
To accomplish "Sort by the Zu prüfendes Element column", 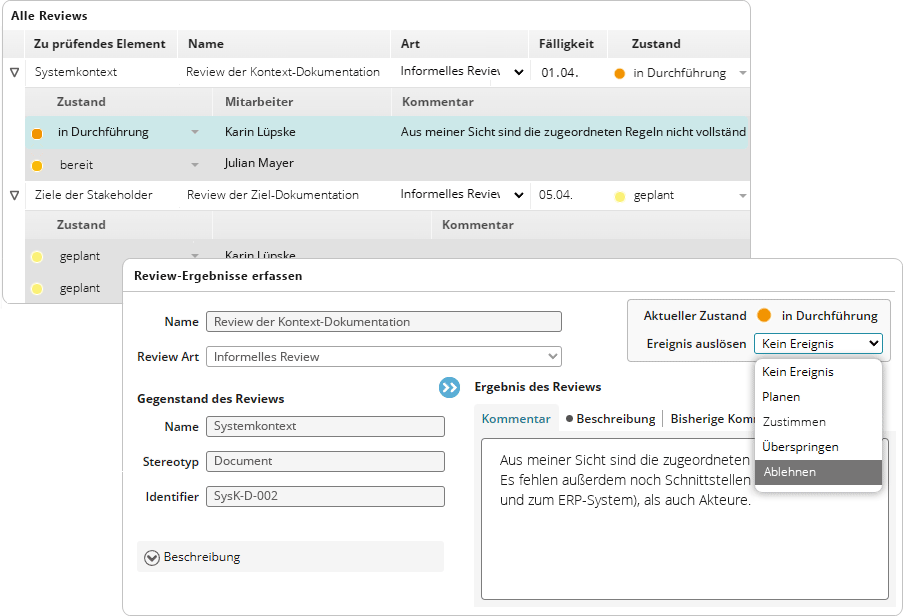I will [x=101, y=44].
